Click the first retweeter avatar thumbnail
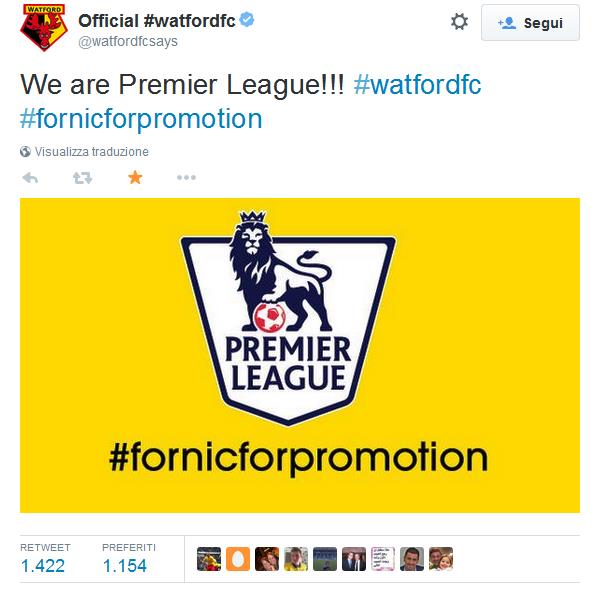Viewport: 597px width, 601px height. [209, 559]
